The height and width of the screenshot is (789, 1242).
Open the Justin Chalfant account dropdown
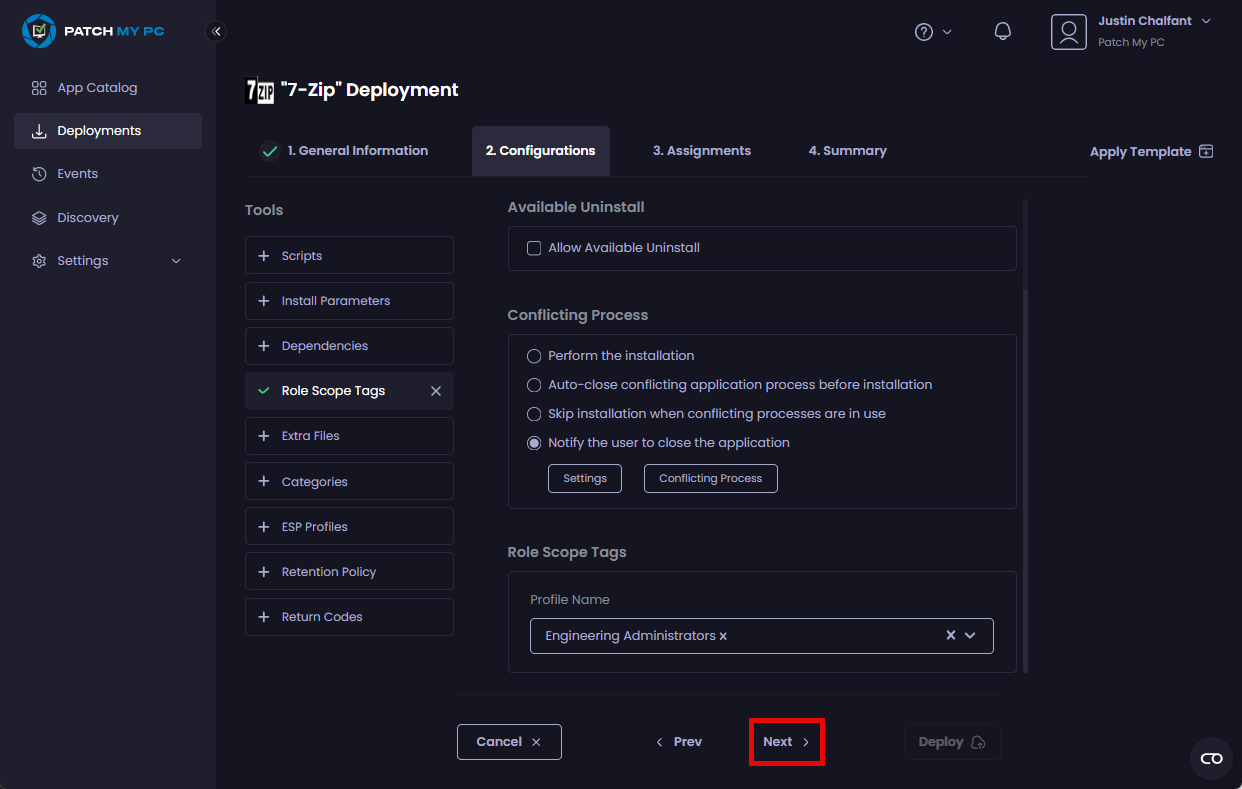coord(1205,21)
